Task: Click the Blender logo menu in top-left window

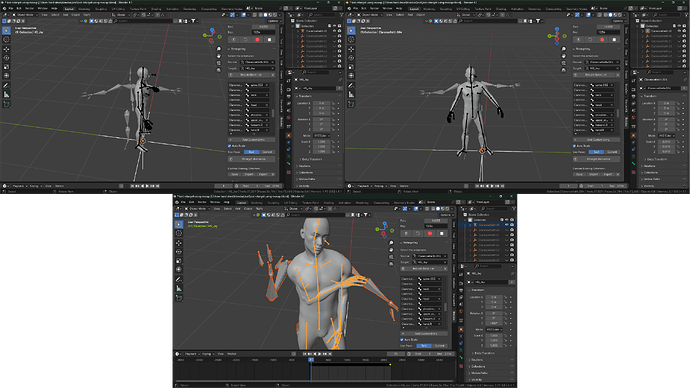Action: coord(5,8)
